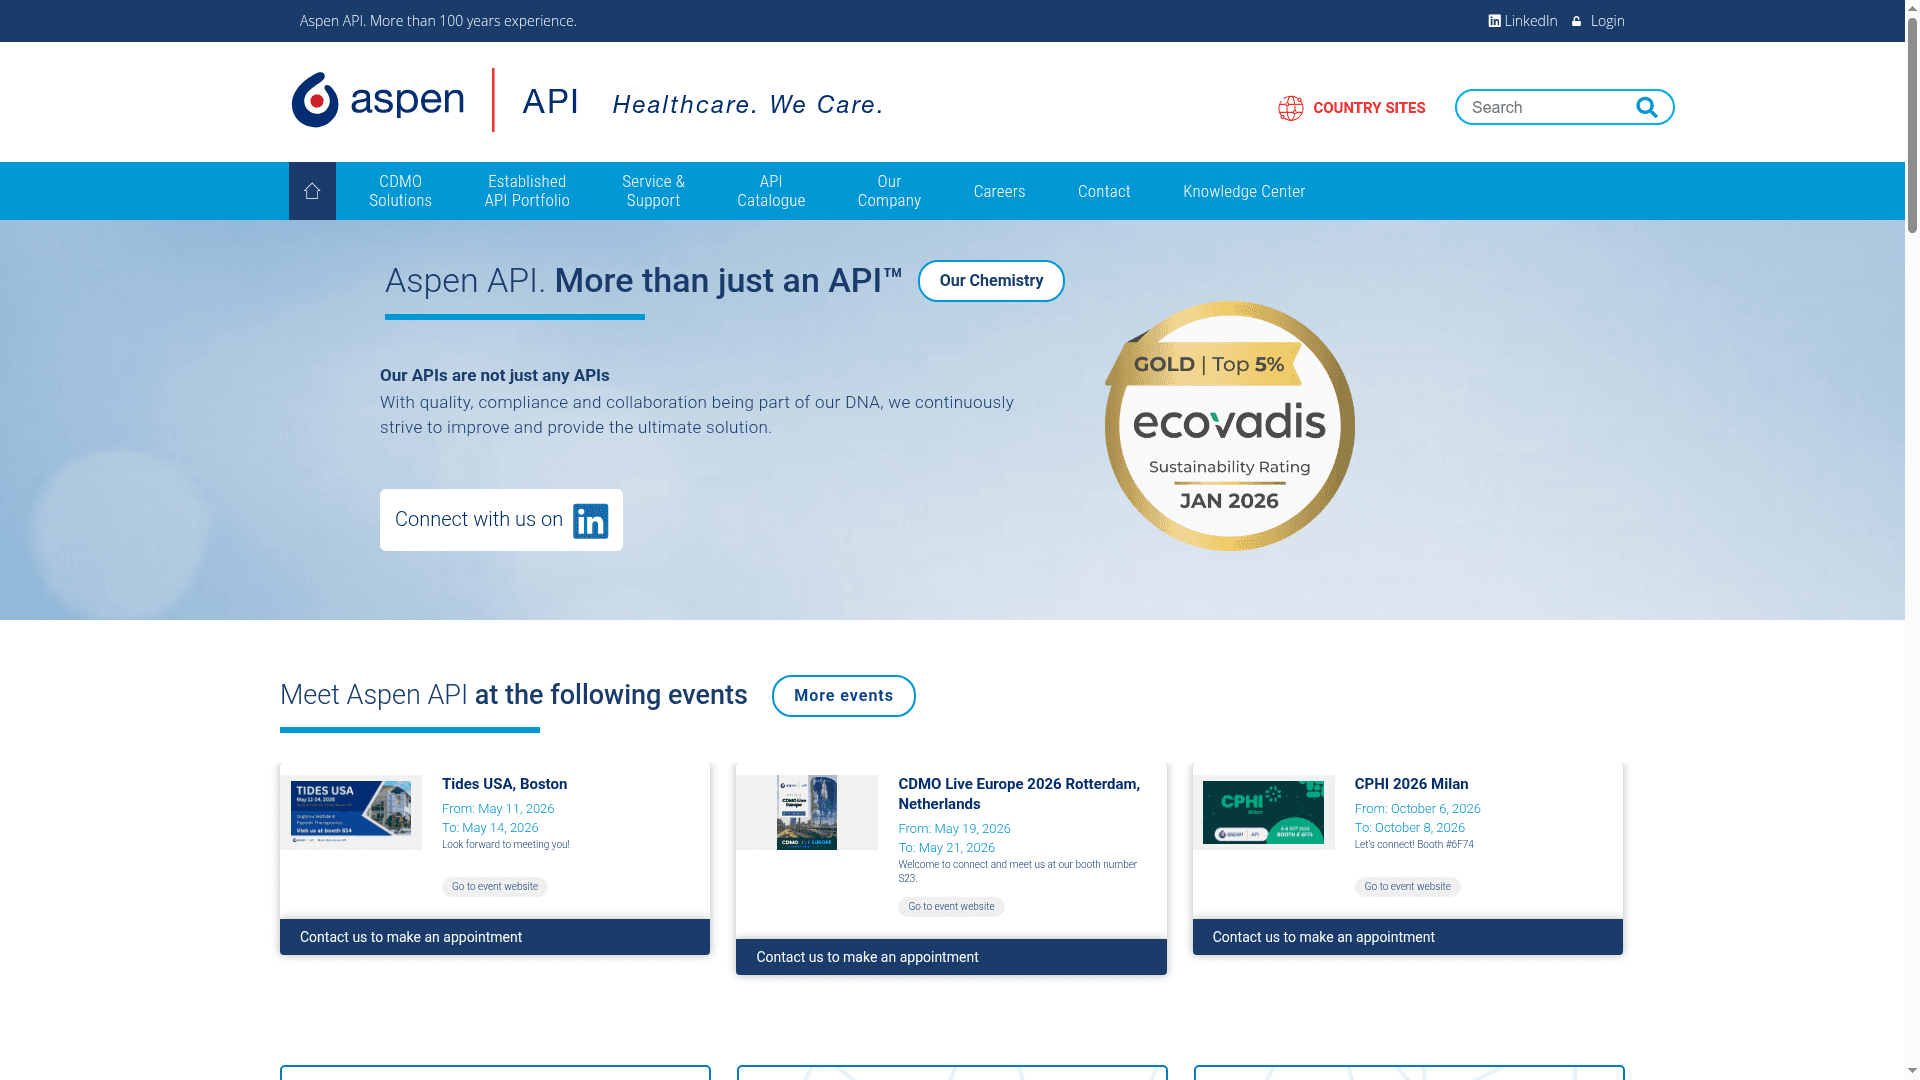The width and height of the screenshot is (1920, 1080).
Task: Click the More events button
Action: (843, 695)
